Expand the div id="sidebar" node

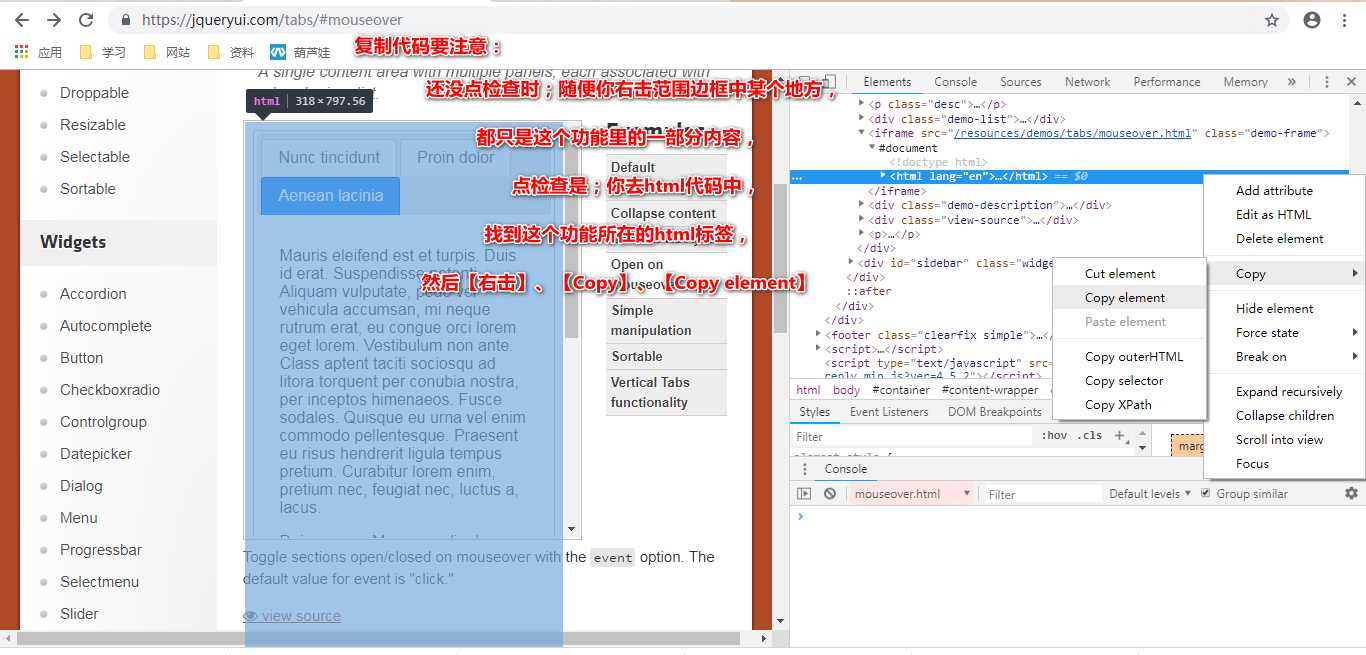(851, 263)
